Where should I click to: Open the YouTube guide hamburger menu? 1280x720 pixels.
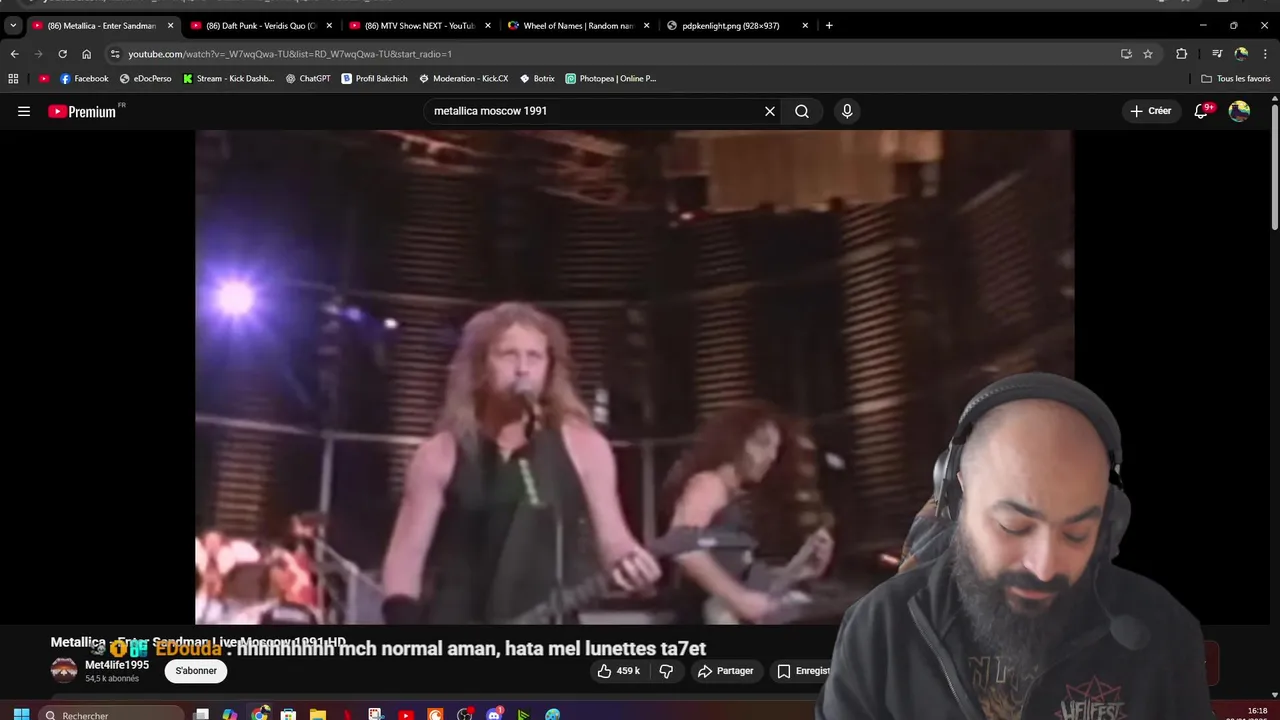[24, 111]
